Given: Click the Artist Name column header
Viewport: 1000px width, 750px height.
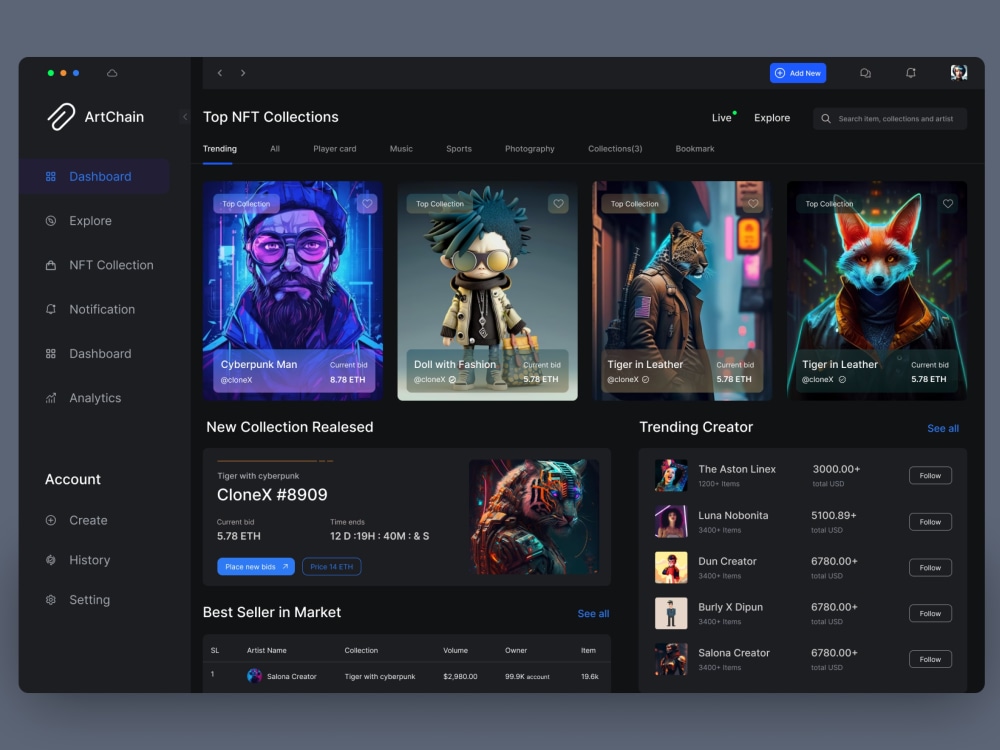Looking at the screenshot, I should (267, 651).
